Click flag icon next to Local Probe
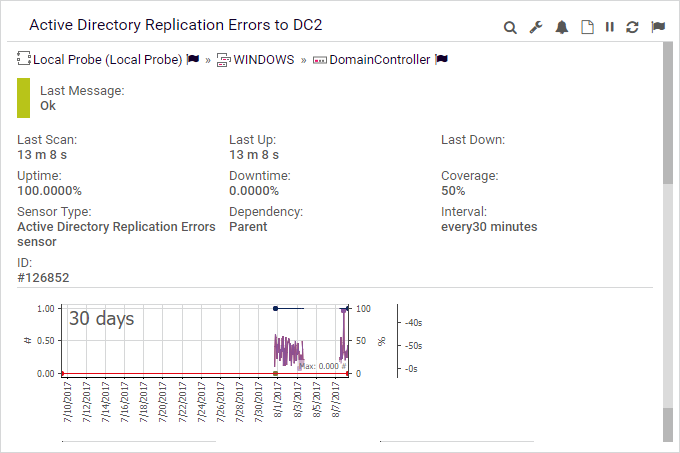This screenshot has width=680, height=453. click(x=194, y=60)
